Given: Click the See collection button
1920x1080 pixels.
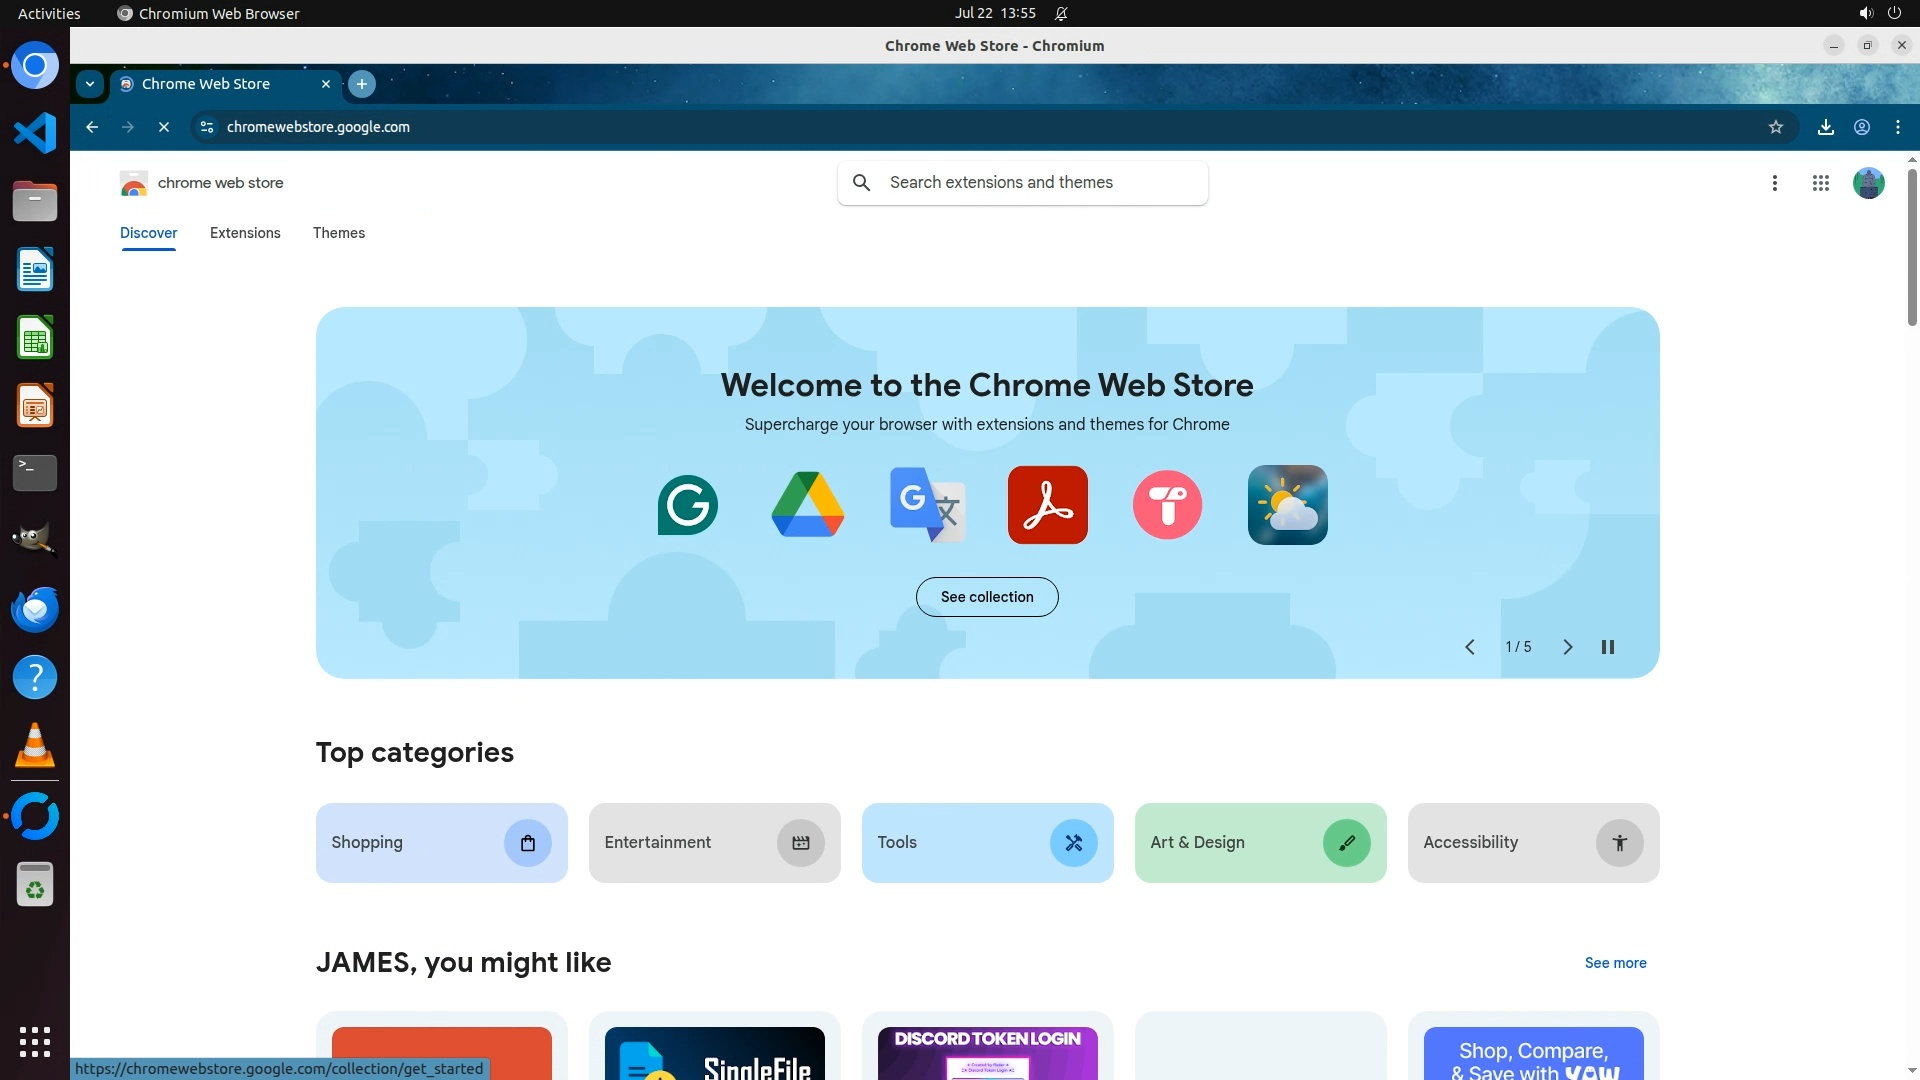Looking at the screenshot, I should tap(986, 597).
